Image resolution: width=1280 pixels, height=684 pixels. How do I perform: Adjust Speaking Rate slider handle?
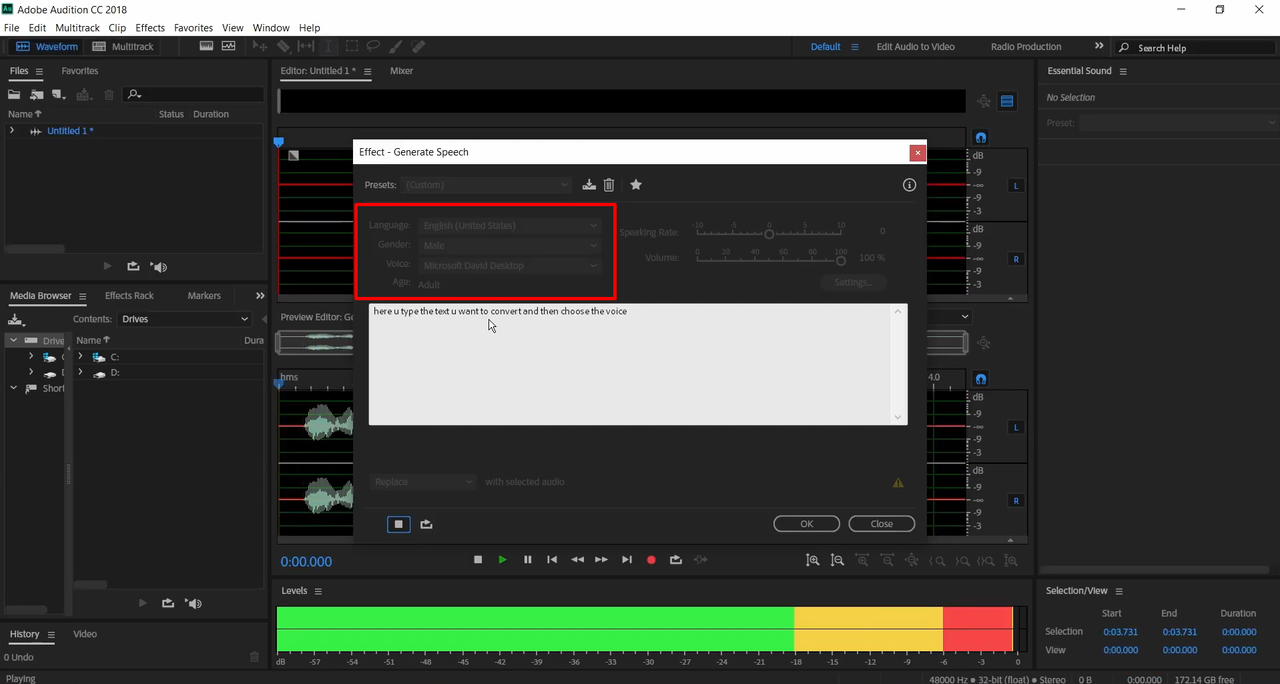[769, 234]
